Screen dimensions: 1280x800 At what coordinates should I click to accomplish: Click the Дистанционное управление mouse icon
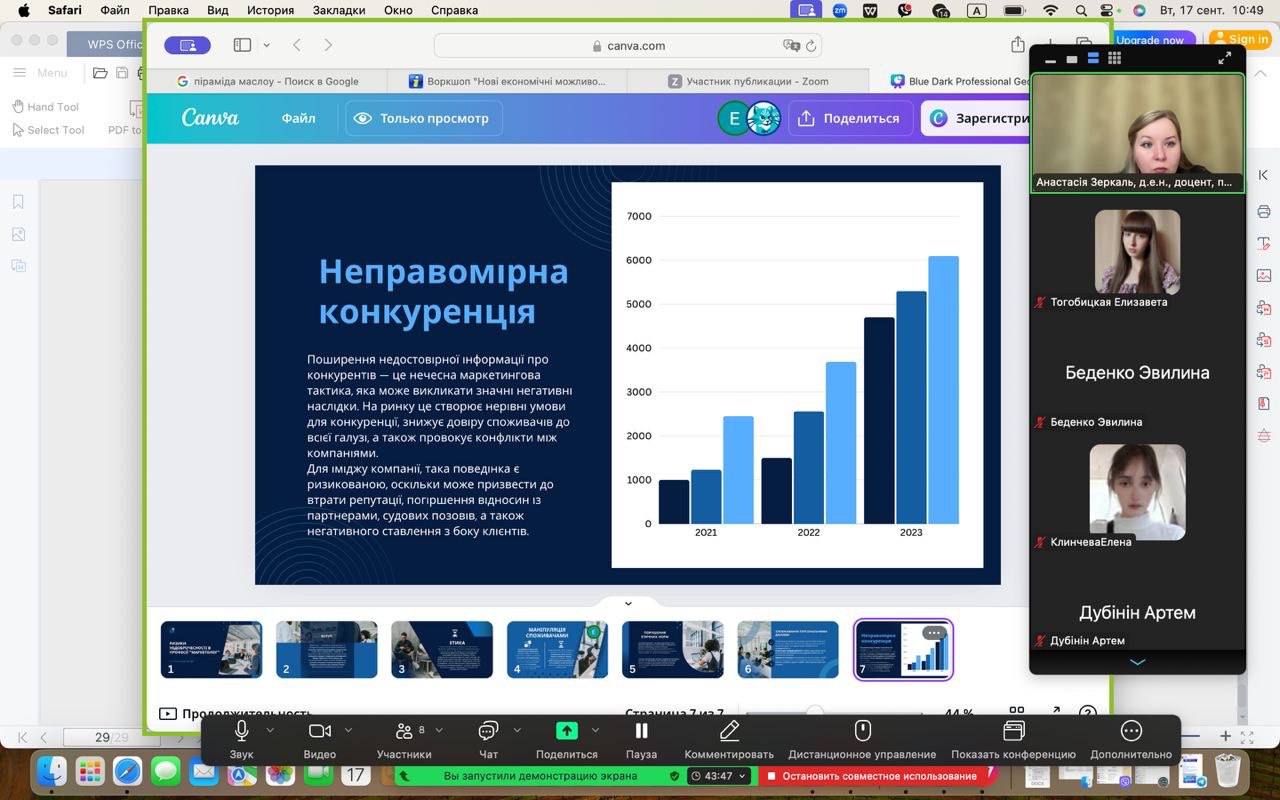click(862, 731)
